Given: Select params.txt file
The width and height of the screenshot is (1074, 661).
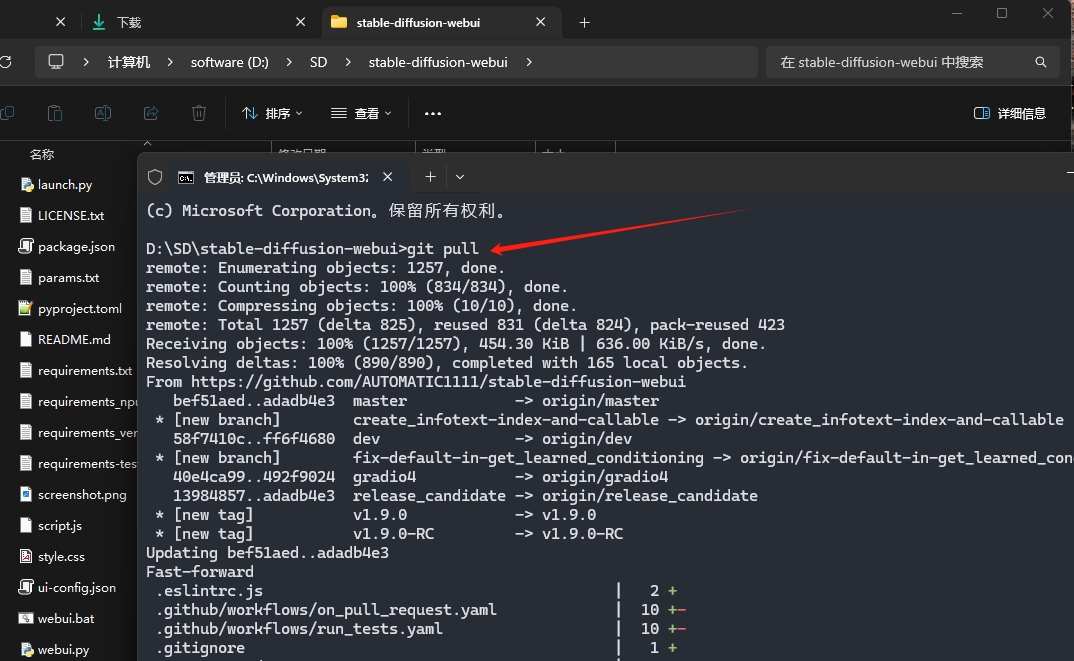Looking at the screenshot, I should tap(68, 277).
